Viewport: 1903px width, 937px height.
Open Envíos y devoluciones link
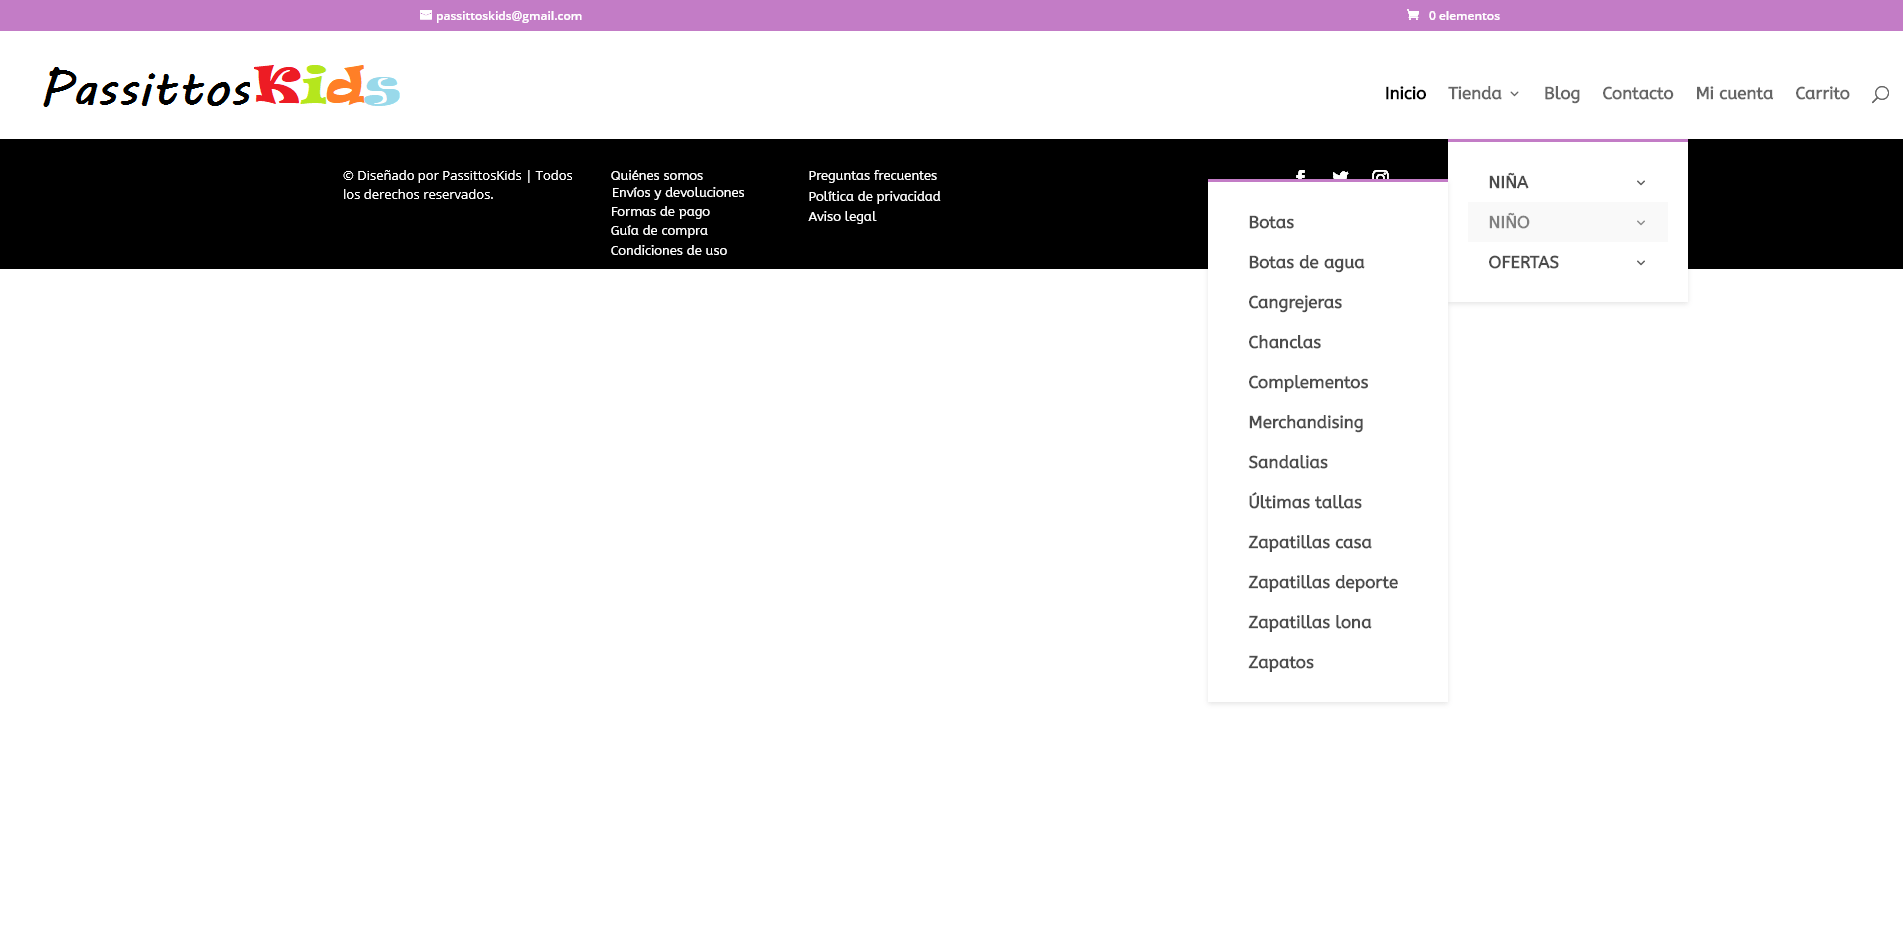[678, 192]
